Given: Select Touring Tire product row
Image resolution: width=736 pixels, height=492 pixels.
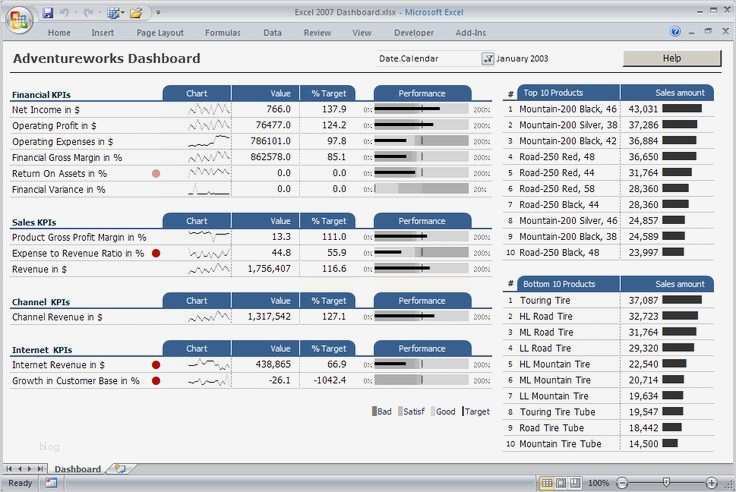Looking at the screenshot, I should coord(545,300).
